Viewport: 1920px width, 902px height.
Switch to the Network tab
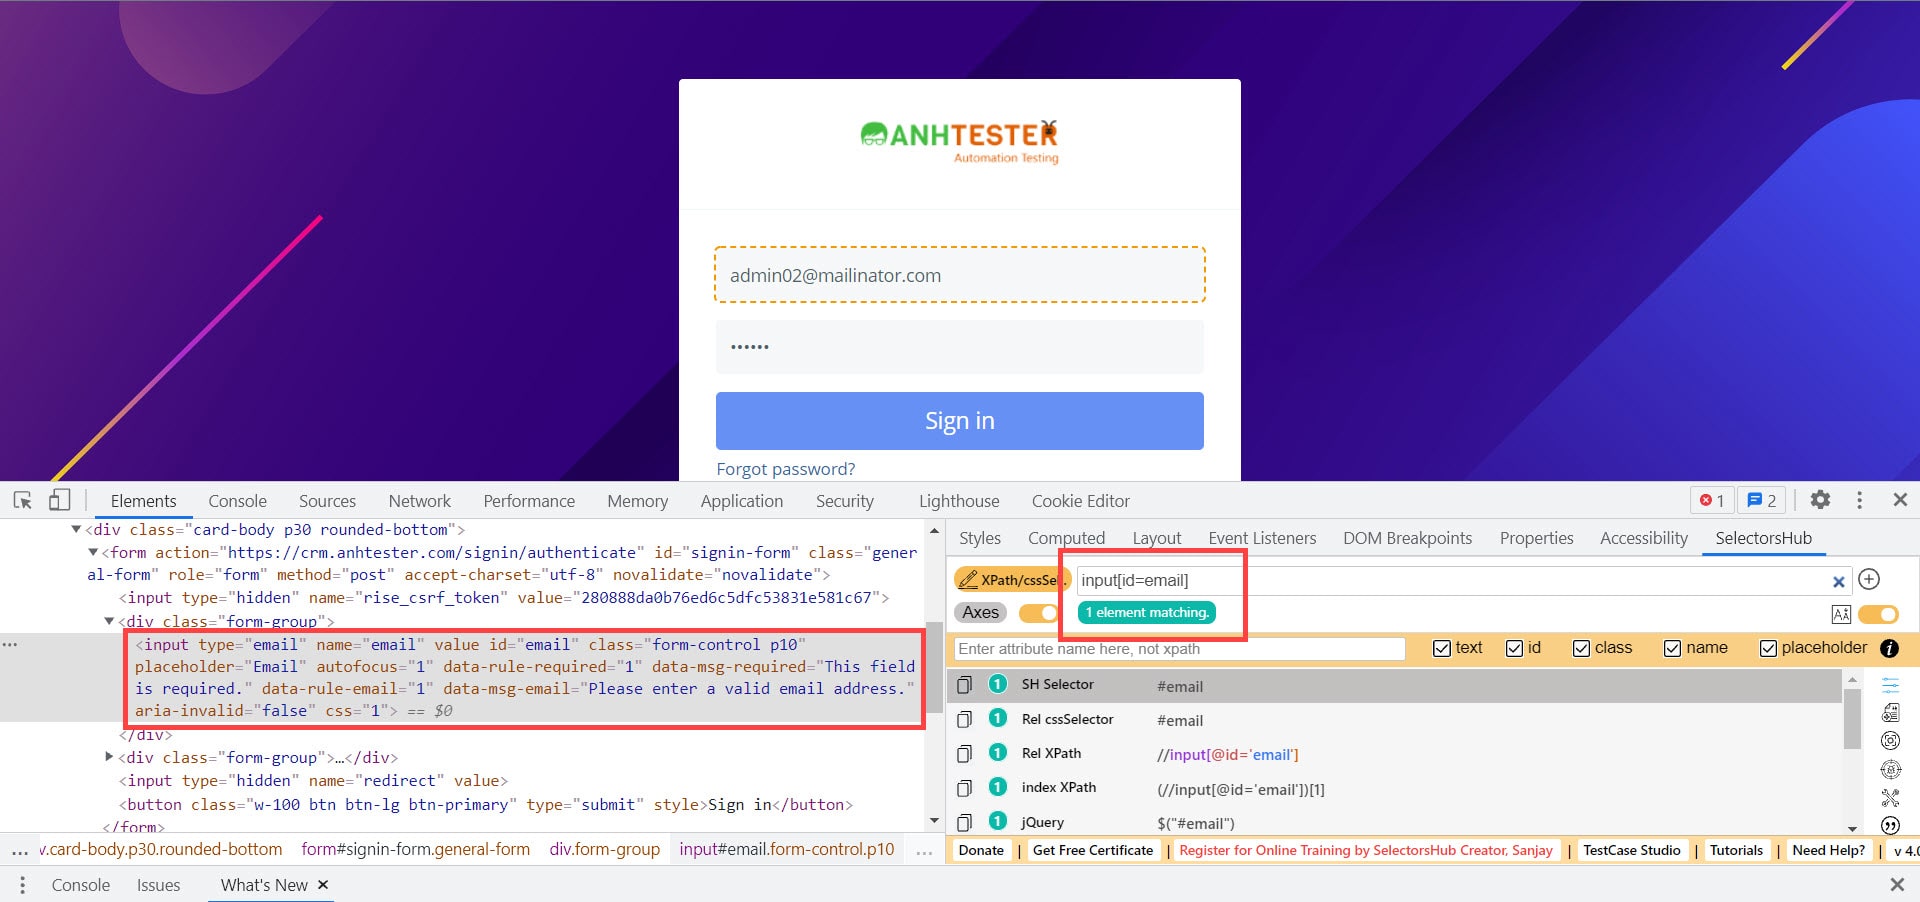(419, 501)
